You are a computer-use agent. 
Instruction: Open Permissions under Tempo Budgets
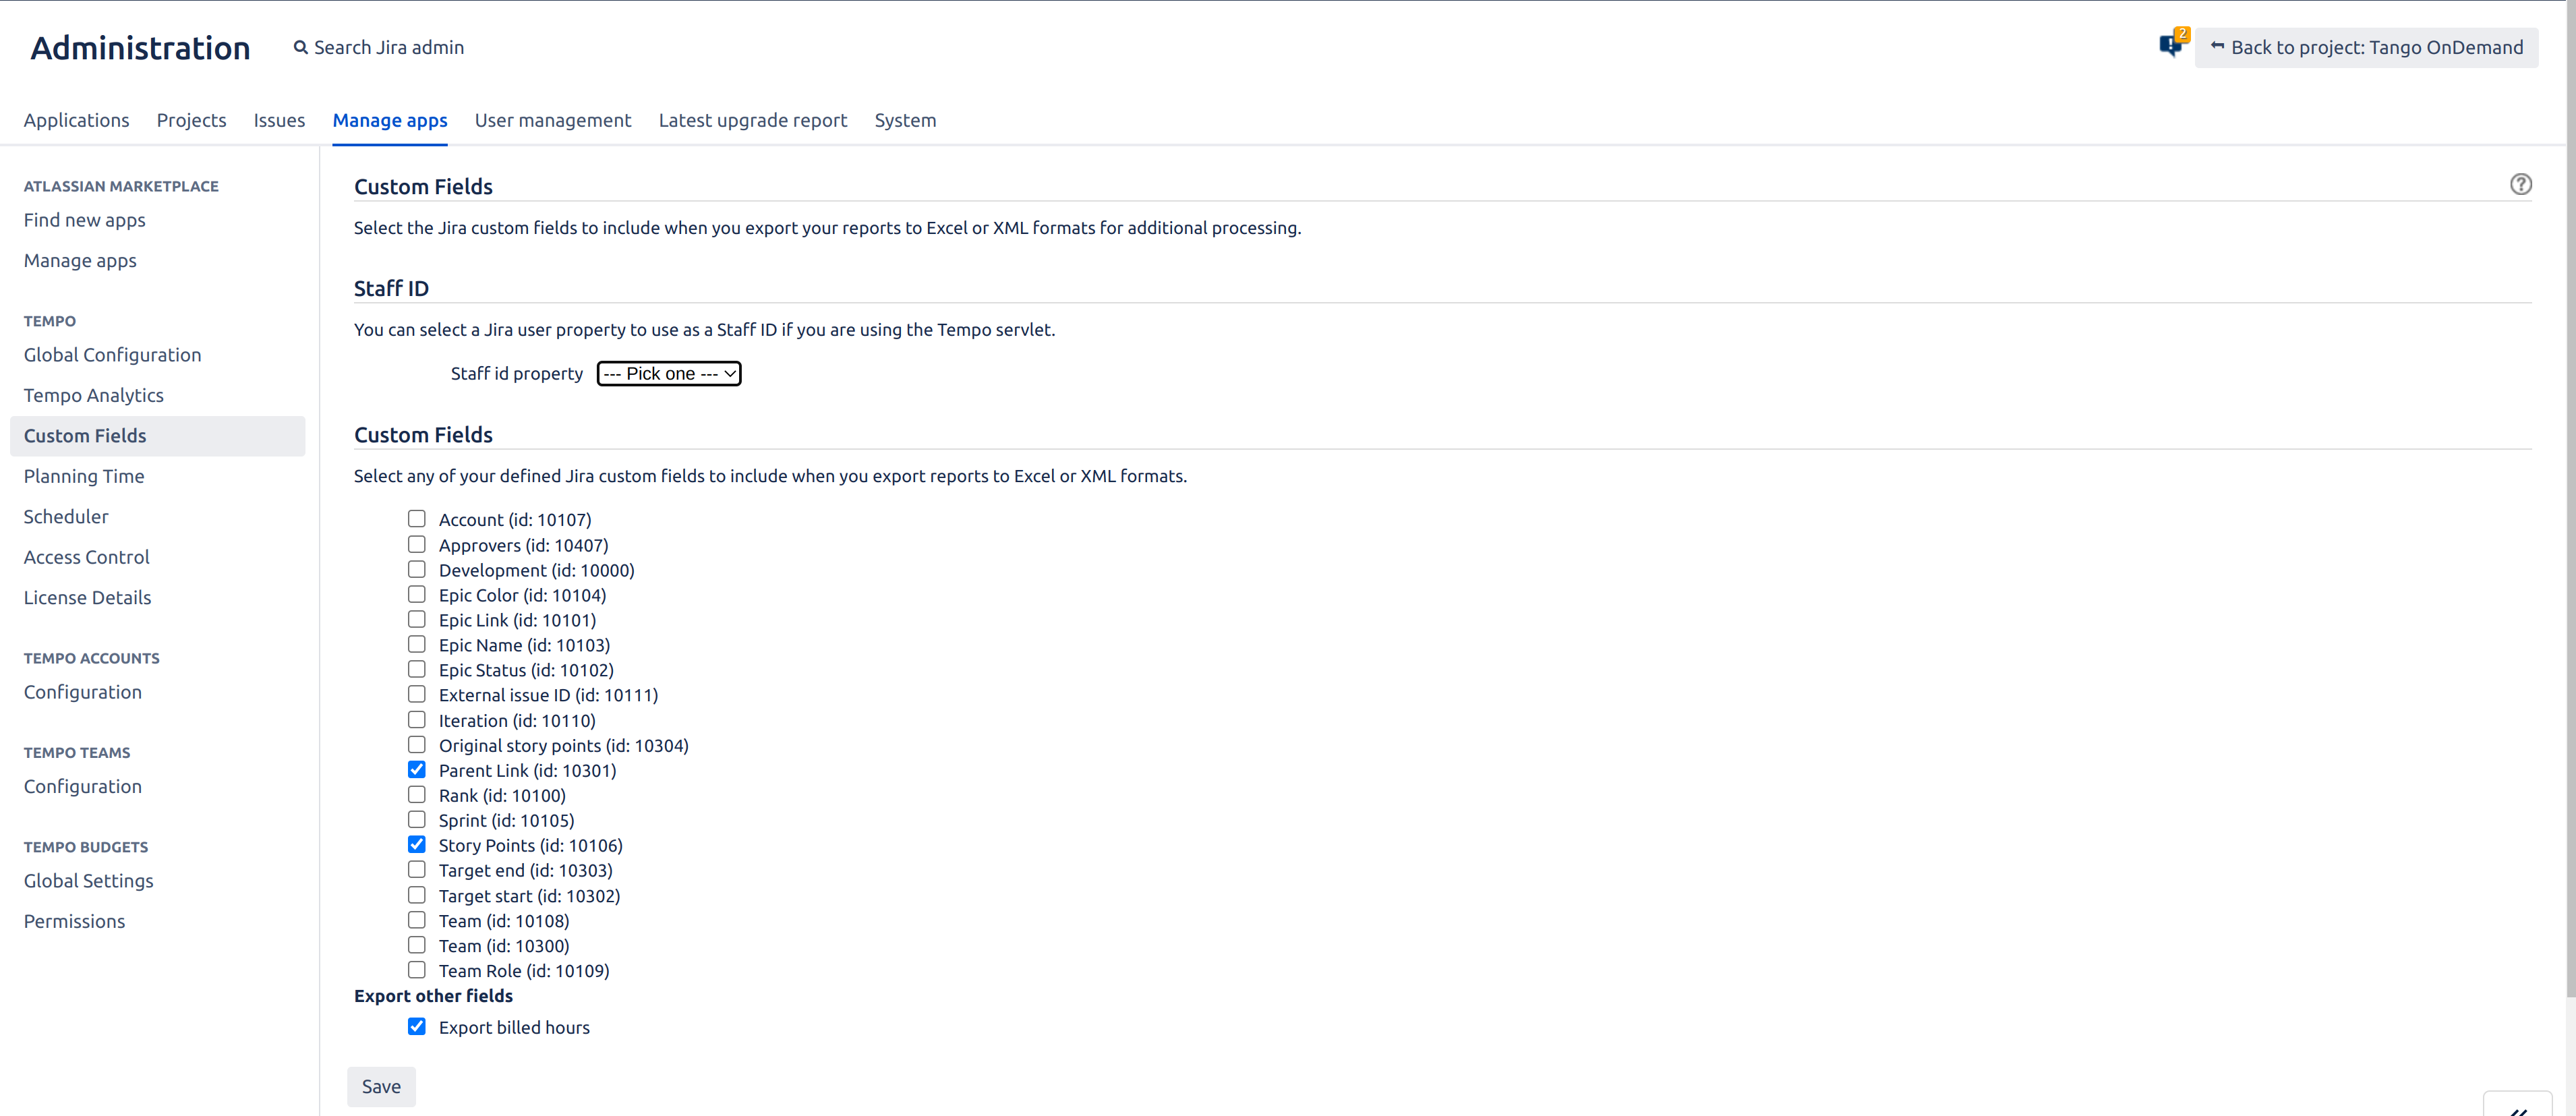pyautogui.click(x=74, y=920)
